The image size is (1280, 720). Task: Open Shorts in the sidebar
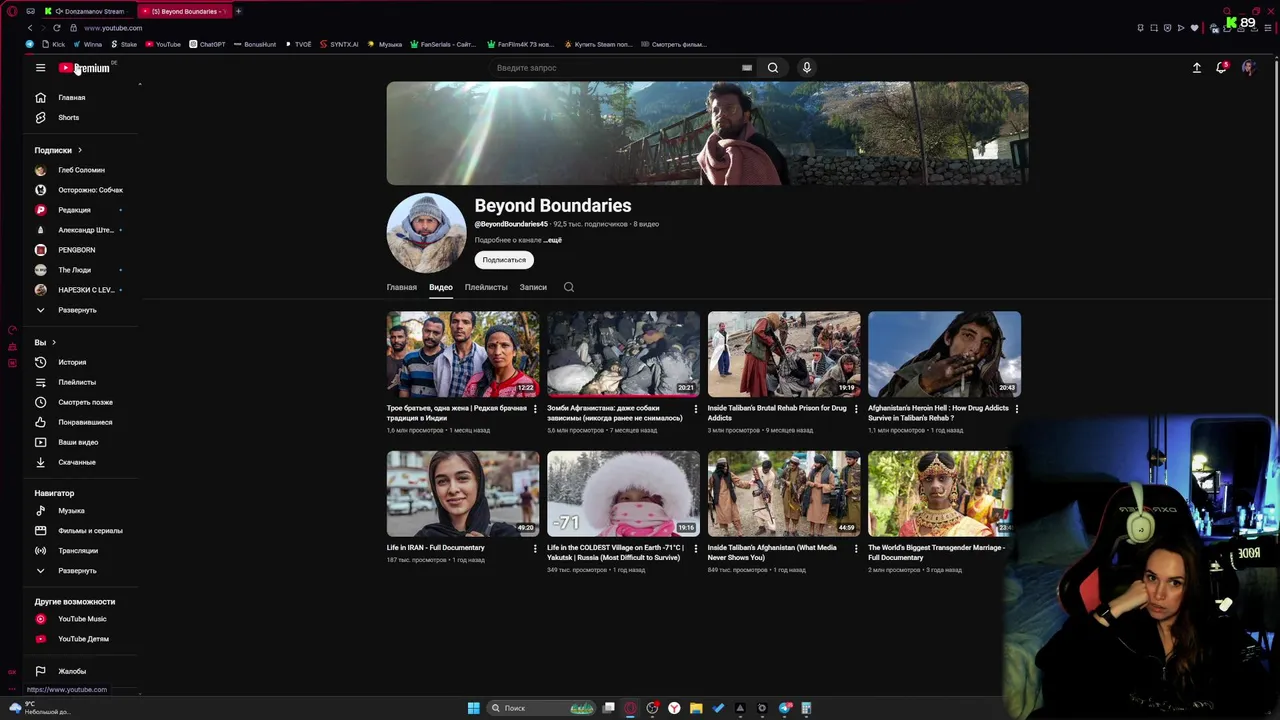click(70, 117)
